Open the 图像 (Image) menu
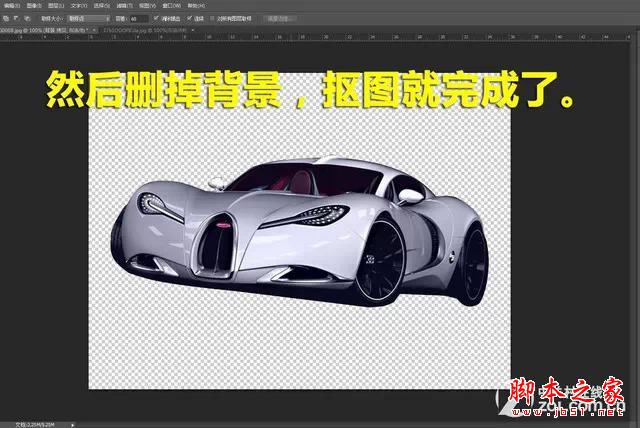The image size is (640, 428). point(33,6)
